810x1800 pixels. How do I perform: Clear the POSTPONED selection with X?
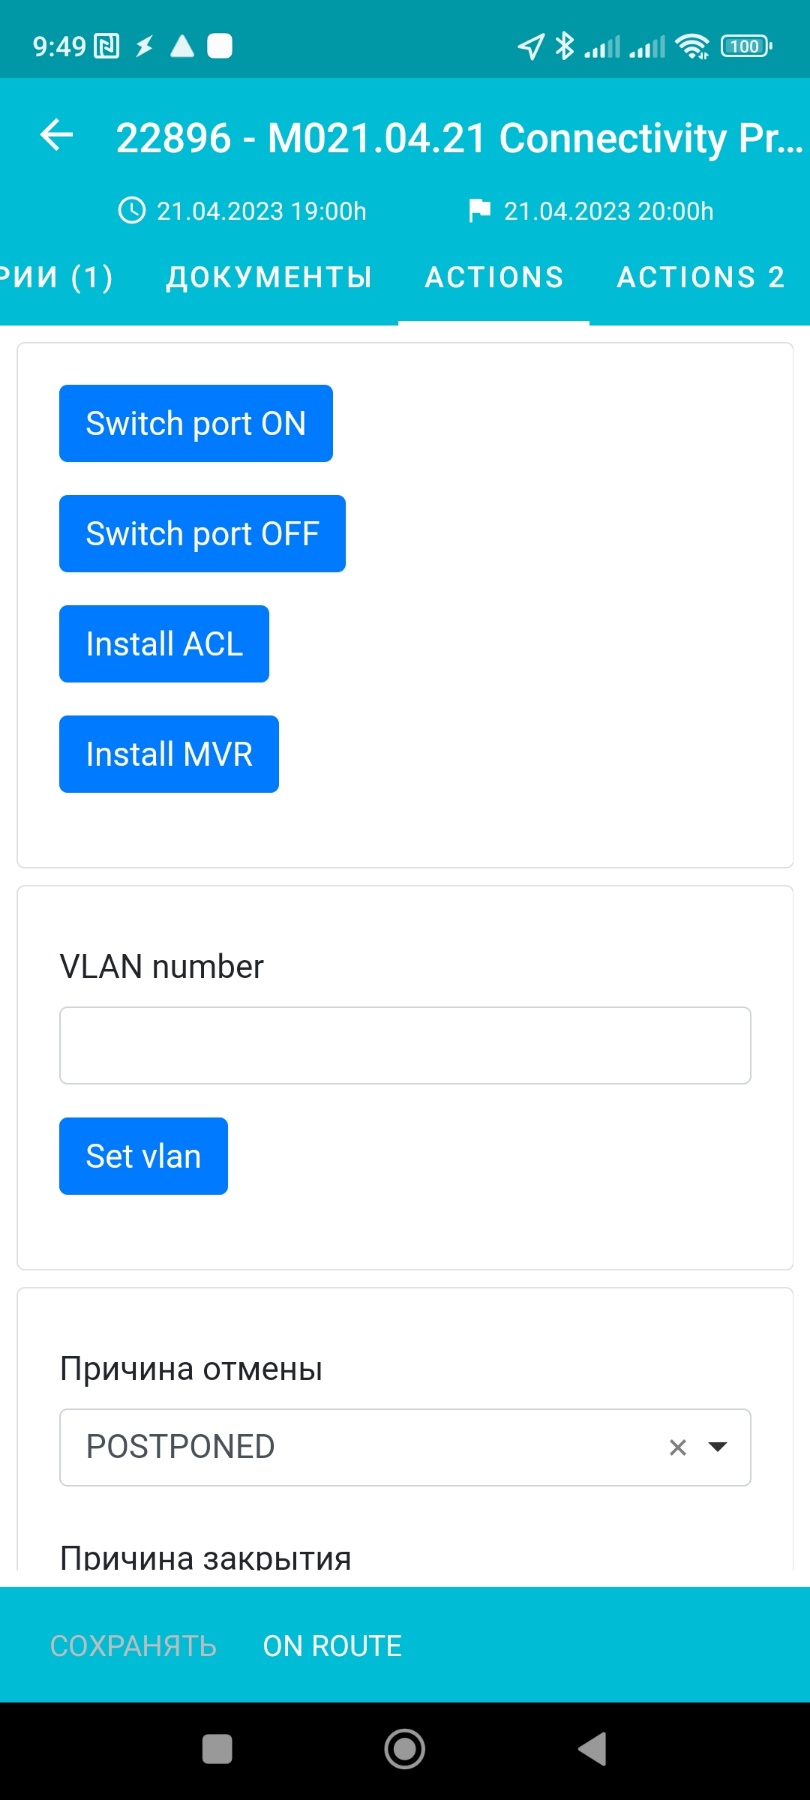pyautogui.click(x=678, y=1447)
